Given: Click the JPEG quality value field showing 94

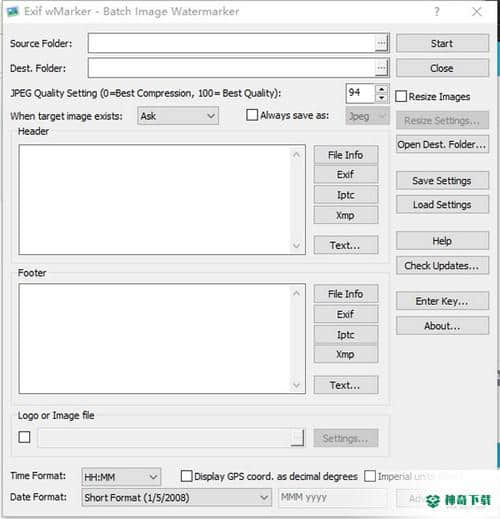Looking at the screenshot, I should 361,93.
